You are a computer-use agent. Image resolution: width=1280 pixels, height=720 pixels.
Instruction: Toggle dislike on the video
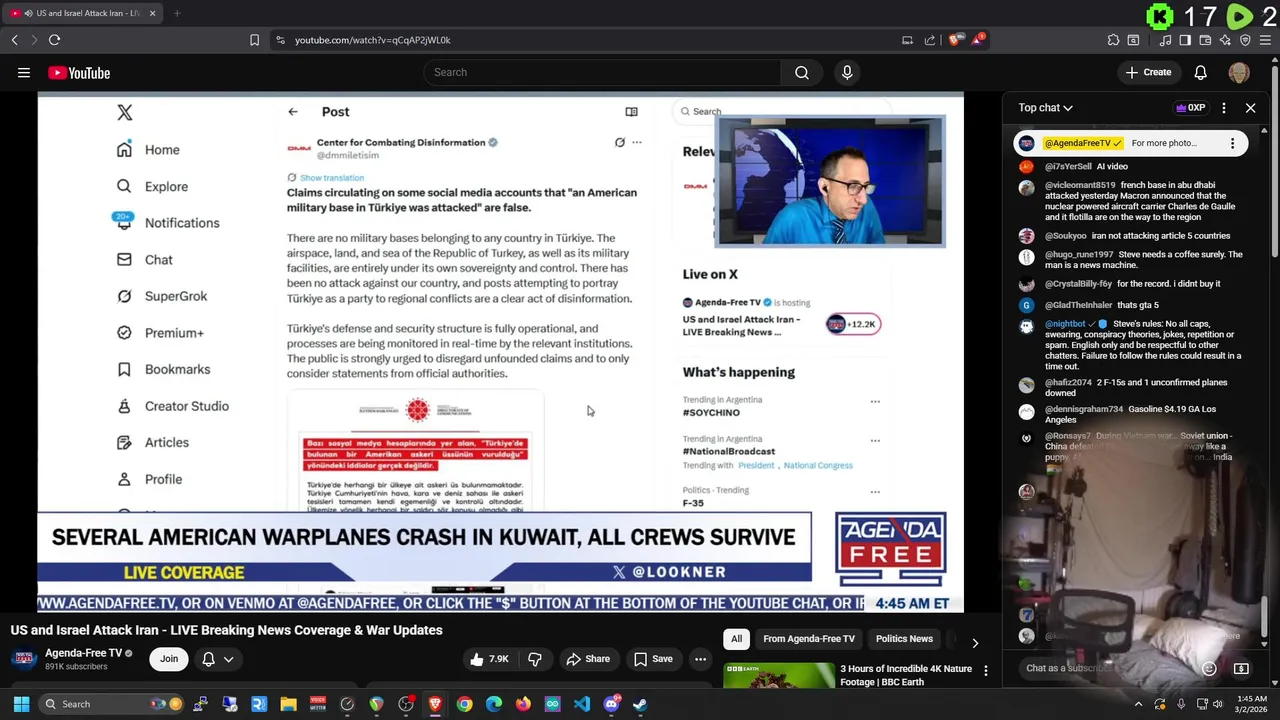pyautogui.click(x=535, y=659)
